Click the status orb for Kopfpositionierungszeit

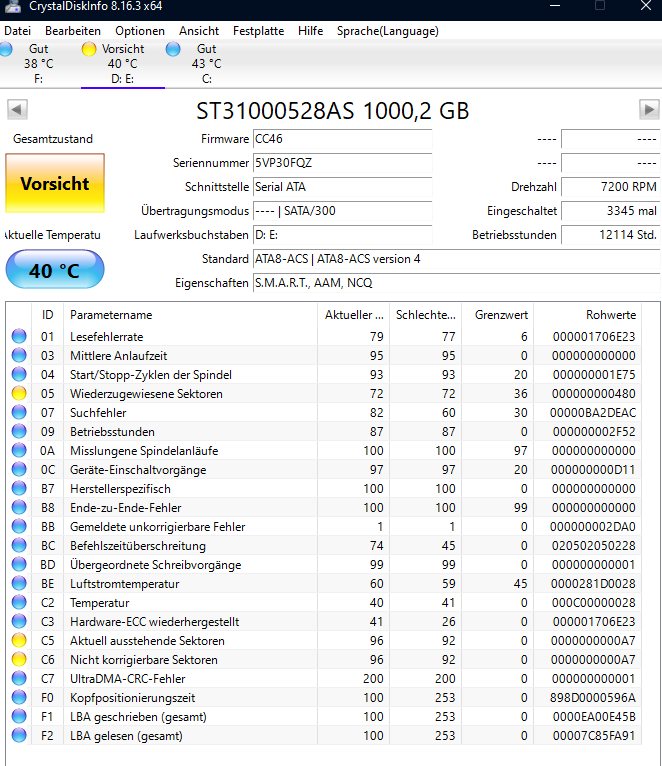19,698
